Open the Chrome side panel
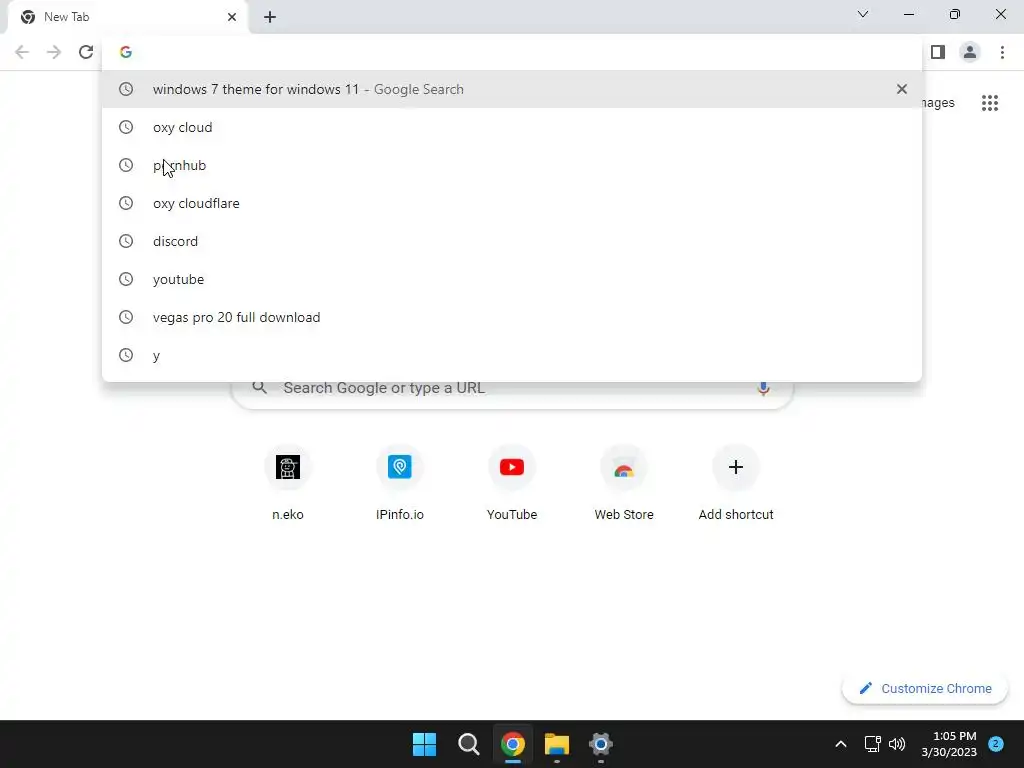 coord(938,52)
